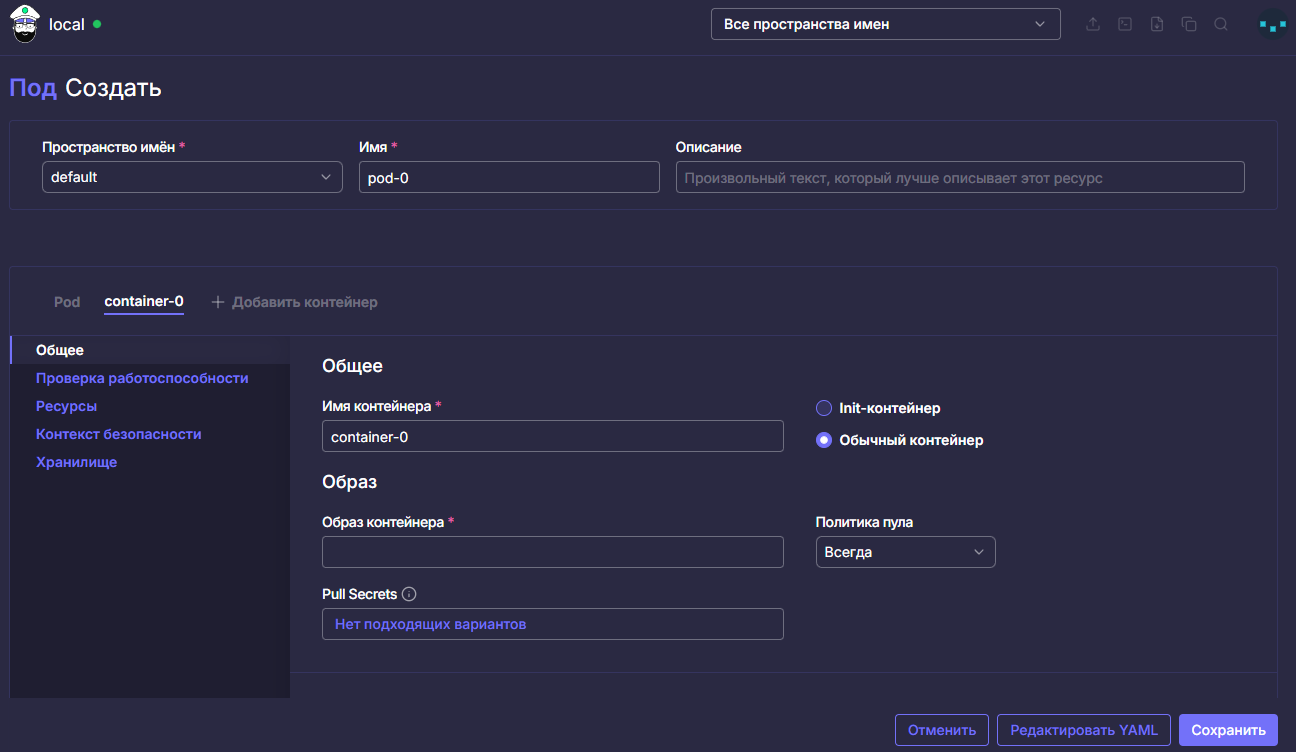Focus the Описание text field
The width and height of the screenshot is (1296, 752).
click(960, 177)
